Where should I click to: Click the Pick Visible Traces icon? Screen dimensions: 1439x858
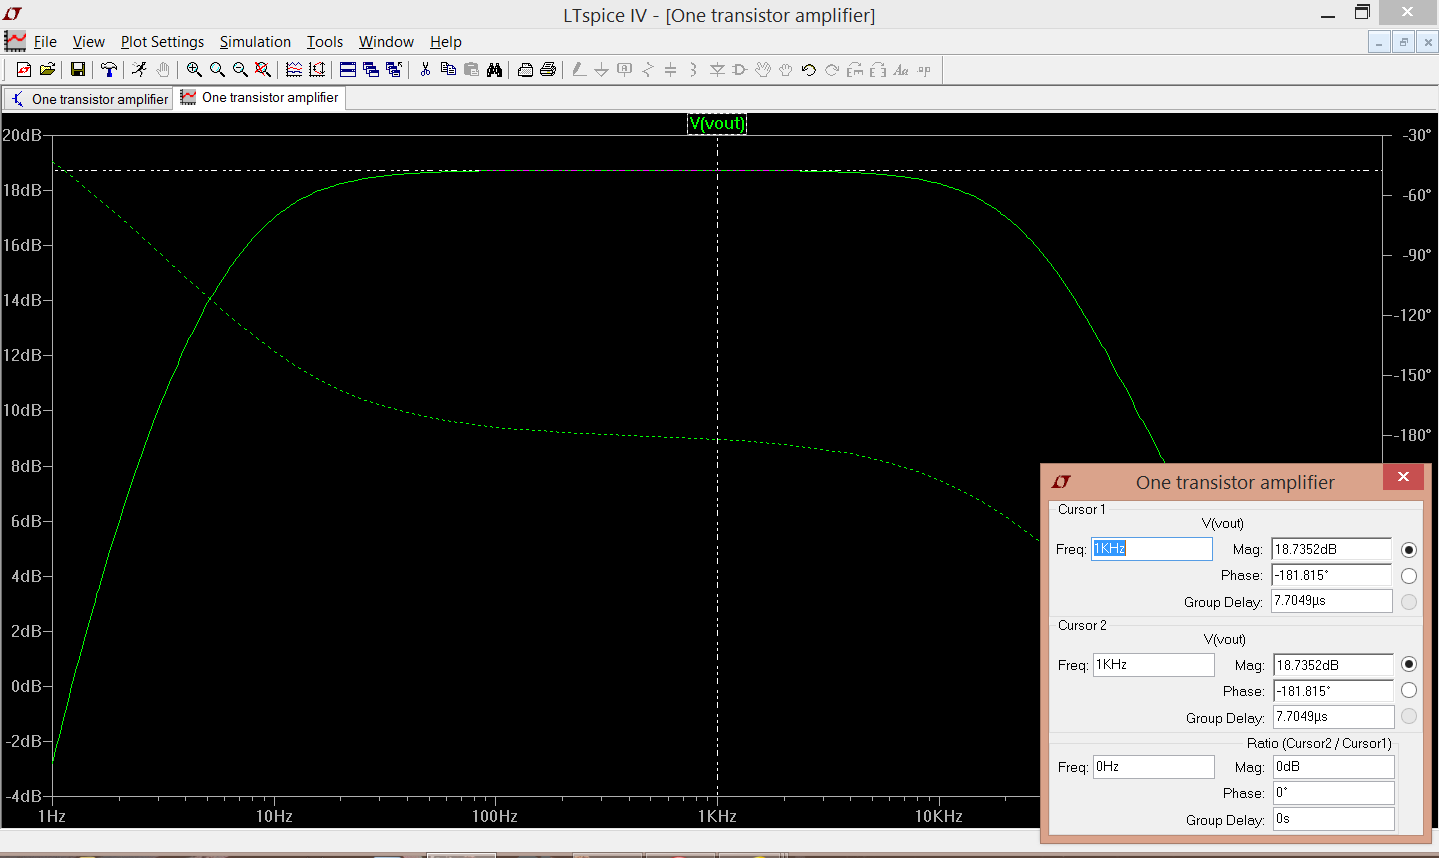click(x=294, y=69)
